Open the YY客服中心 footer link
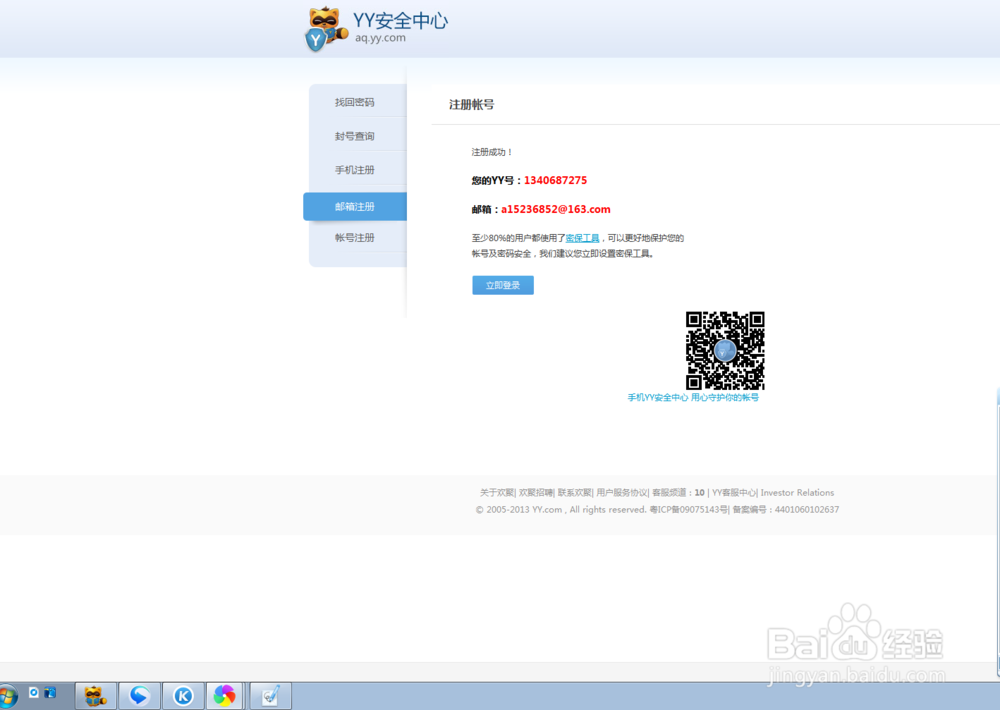The height and width of the screenshot is (710, 1000). coord(734,492)
